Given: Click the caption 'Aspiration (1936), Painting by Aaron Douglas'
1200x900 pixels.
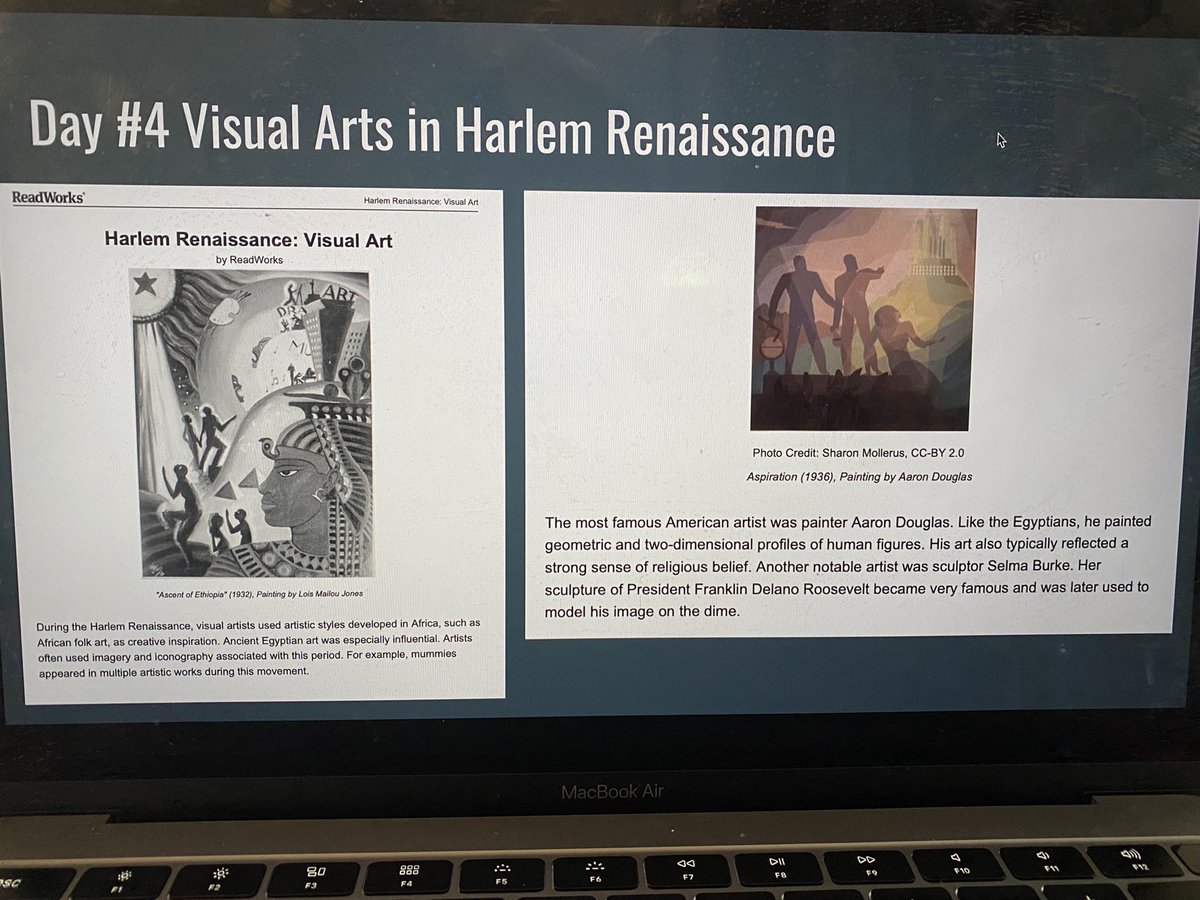Looking at the screenshot, I should (x=859, y=477).
